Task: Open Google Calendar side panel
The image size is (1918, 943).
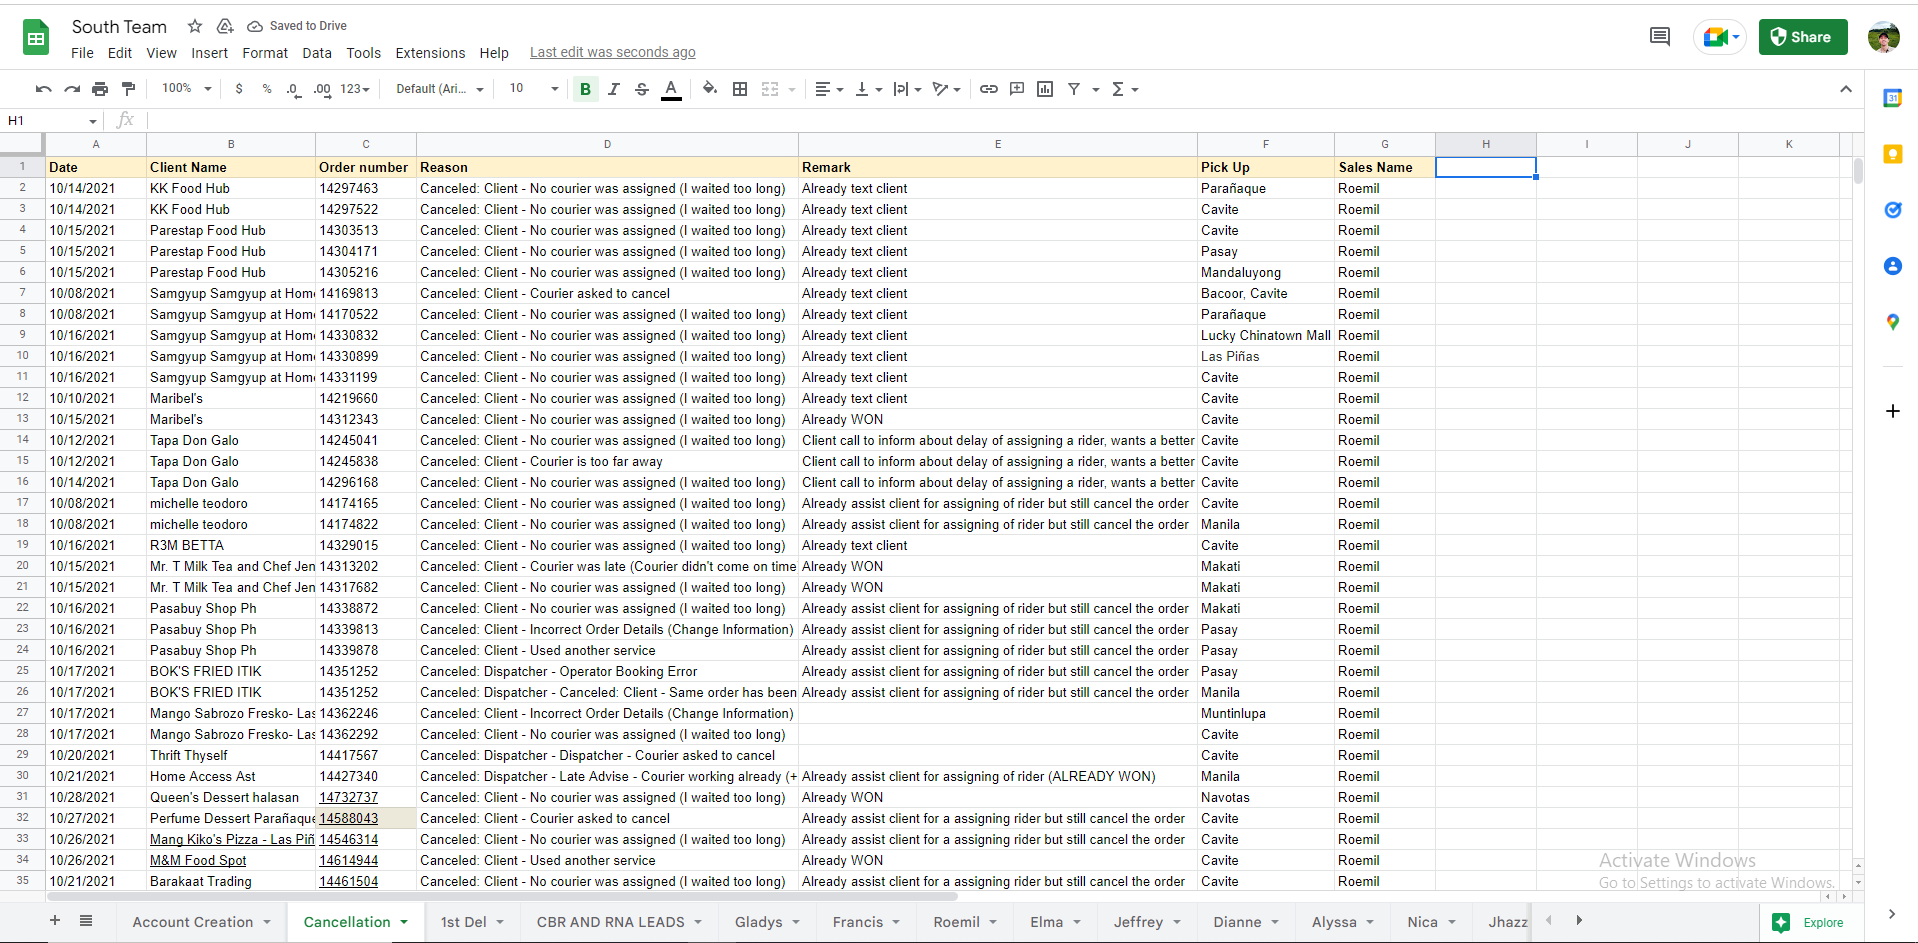Action: click(1892, 98)
